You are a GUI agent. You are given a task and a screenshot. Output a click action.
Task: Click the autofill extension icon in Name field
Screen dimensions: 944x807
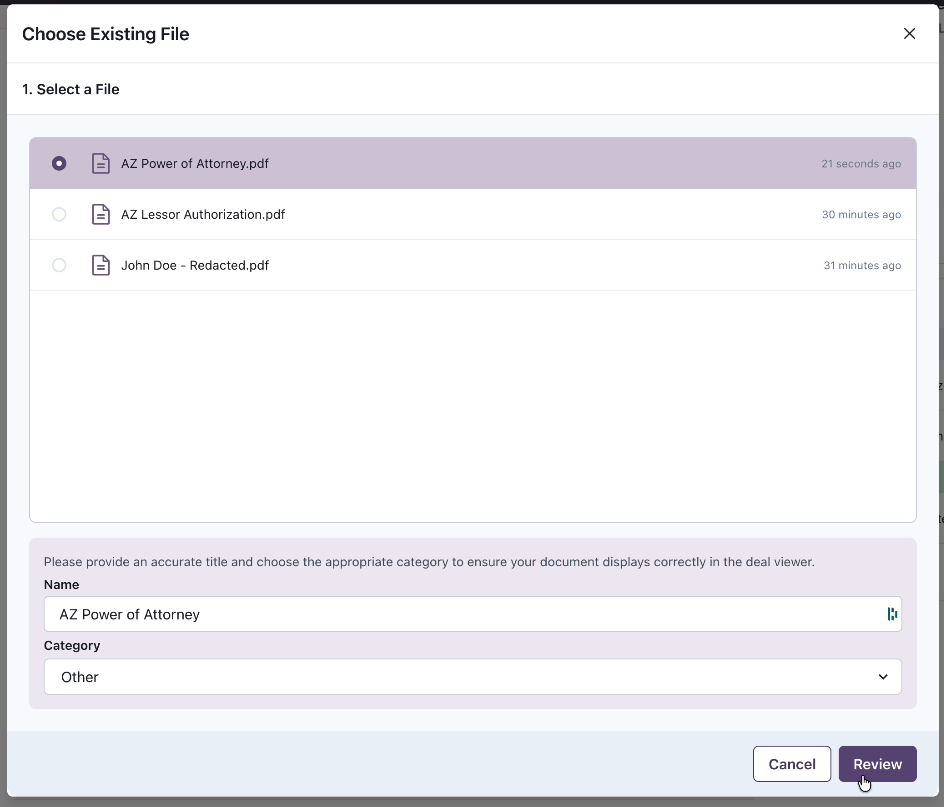892,614
